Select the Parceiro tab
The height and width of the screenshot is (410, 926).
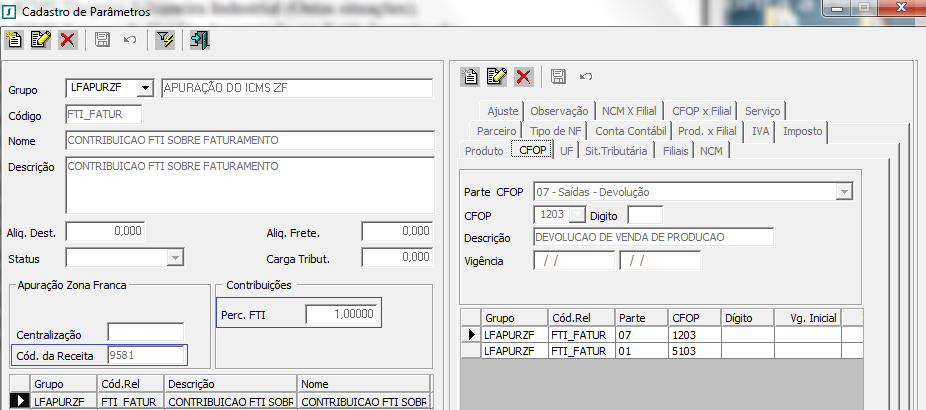pos(497,131)
